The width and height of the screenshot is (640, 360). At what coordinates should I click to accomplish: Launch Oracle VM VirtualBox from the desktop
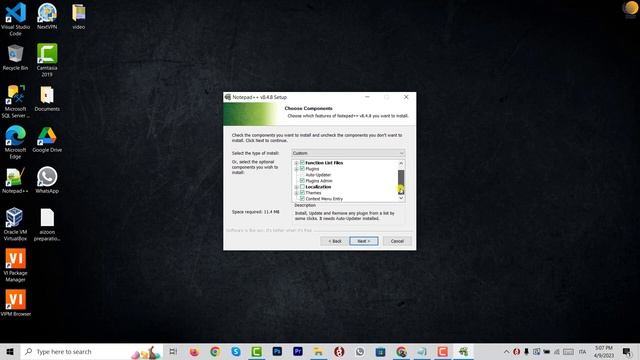(16, 224)
